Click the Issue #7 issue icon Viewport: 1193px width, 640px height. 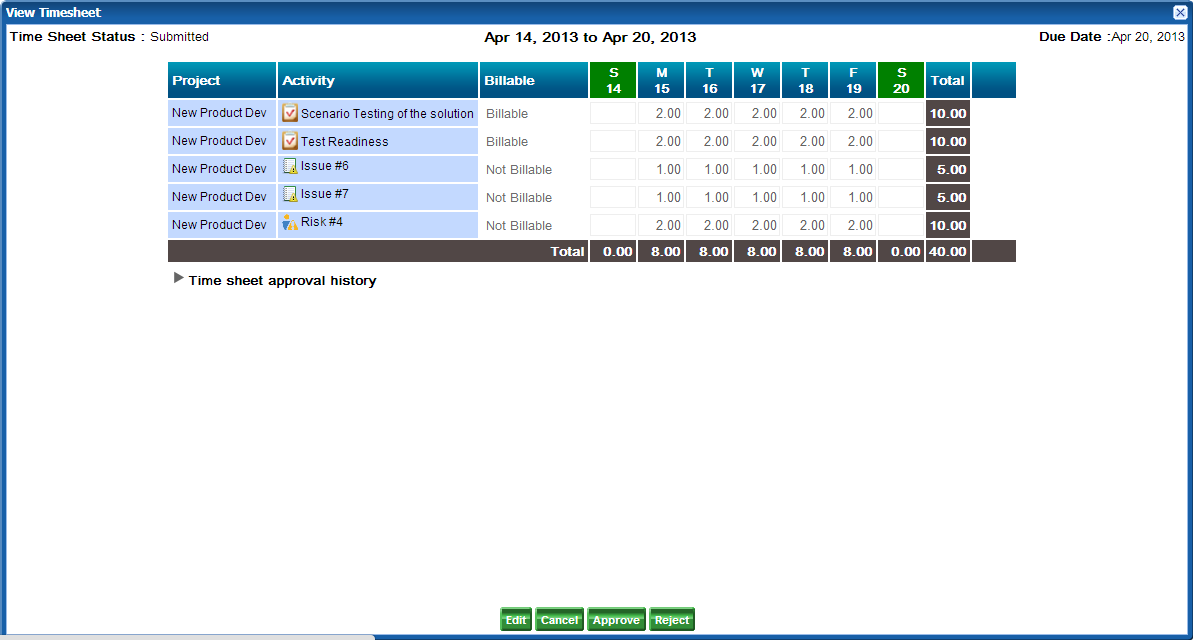[290, 194]
